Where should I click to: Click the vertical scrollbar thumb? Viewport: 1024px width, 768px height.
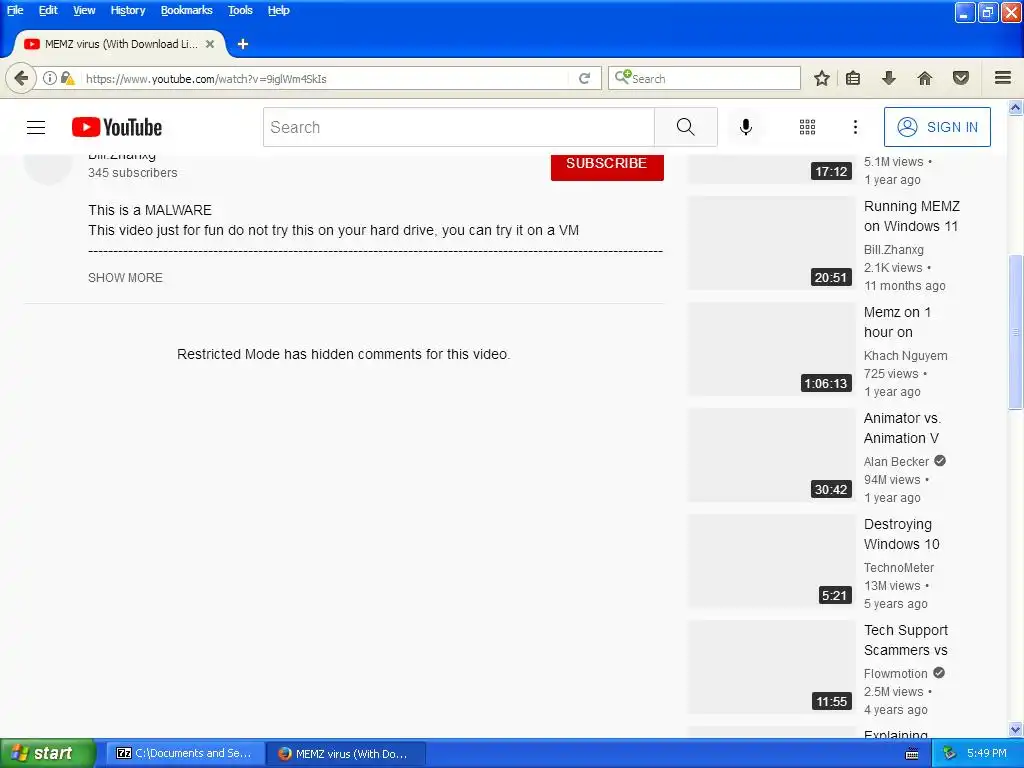coord(1016,332)
